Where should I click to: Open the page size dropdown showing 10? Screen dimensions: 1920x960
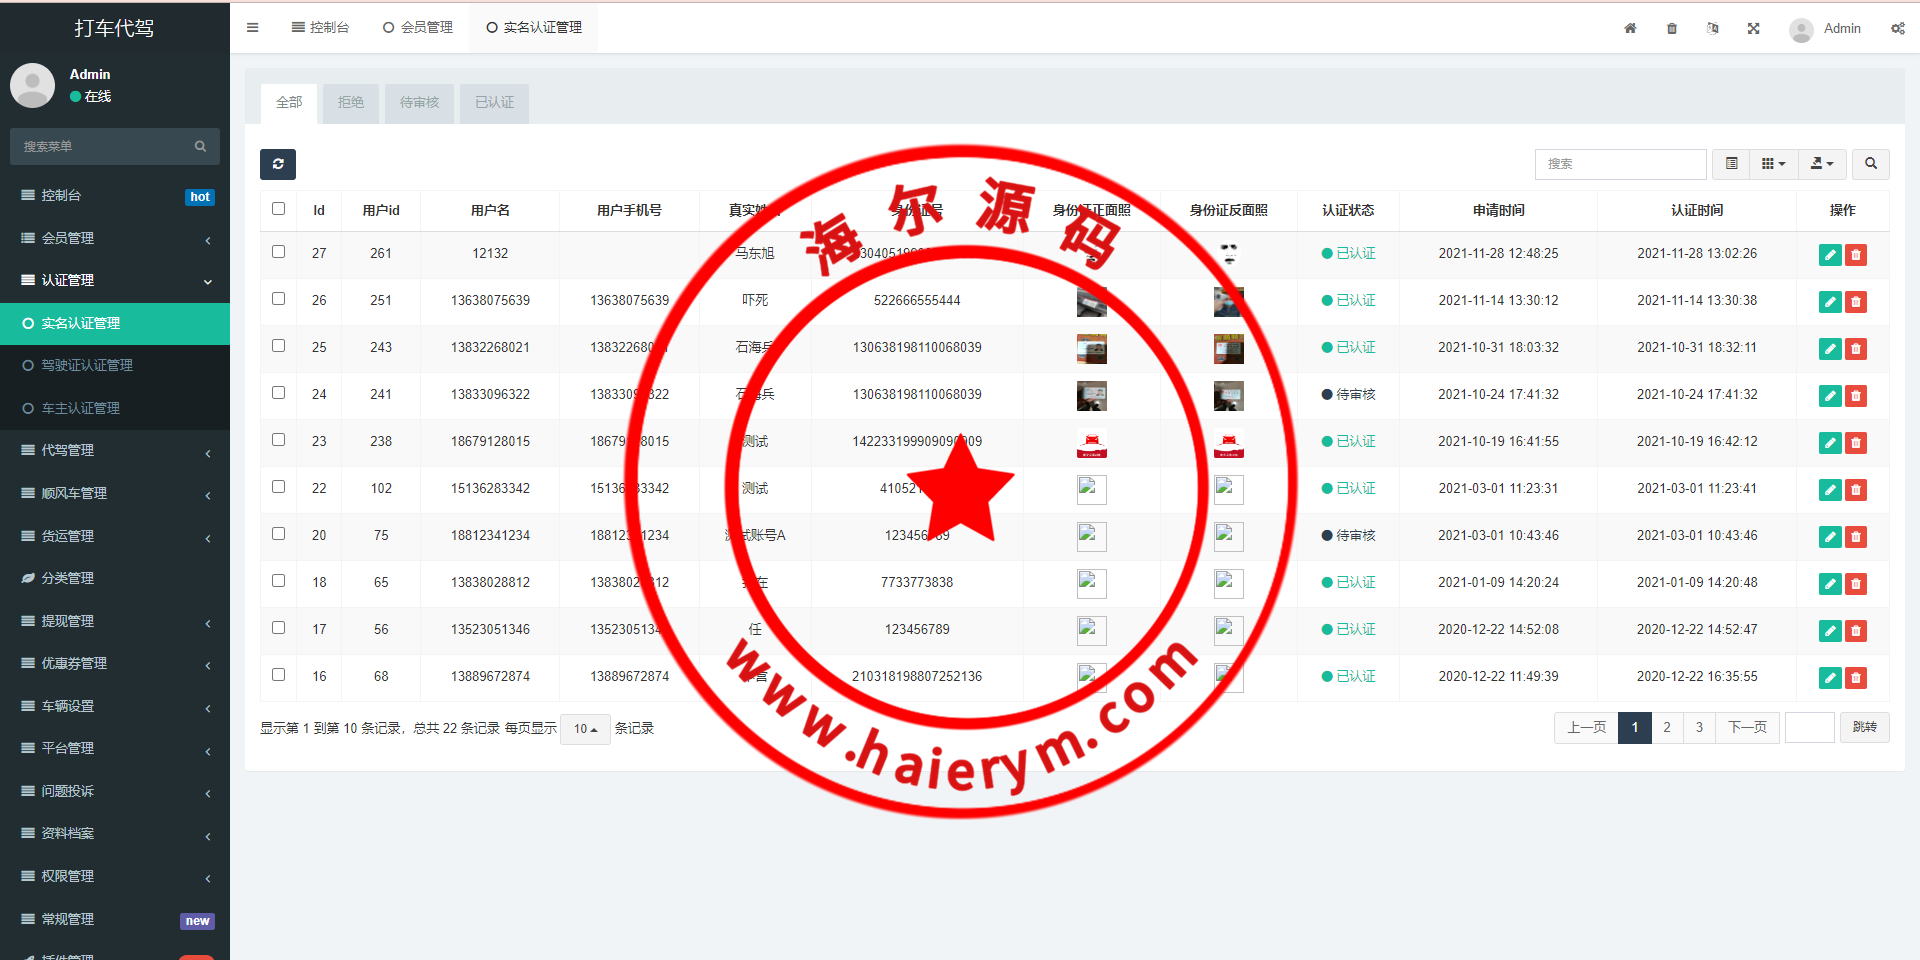[585, 729]
